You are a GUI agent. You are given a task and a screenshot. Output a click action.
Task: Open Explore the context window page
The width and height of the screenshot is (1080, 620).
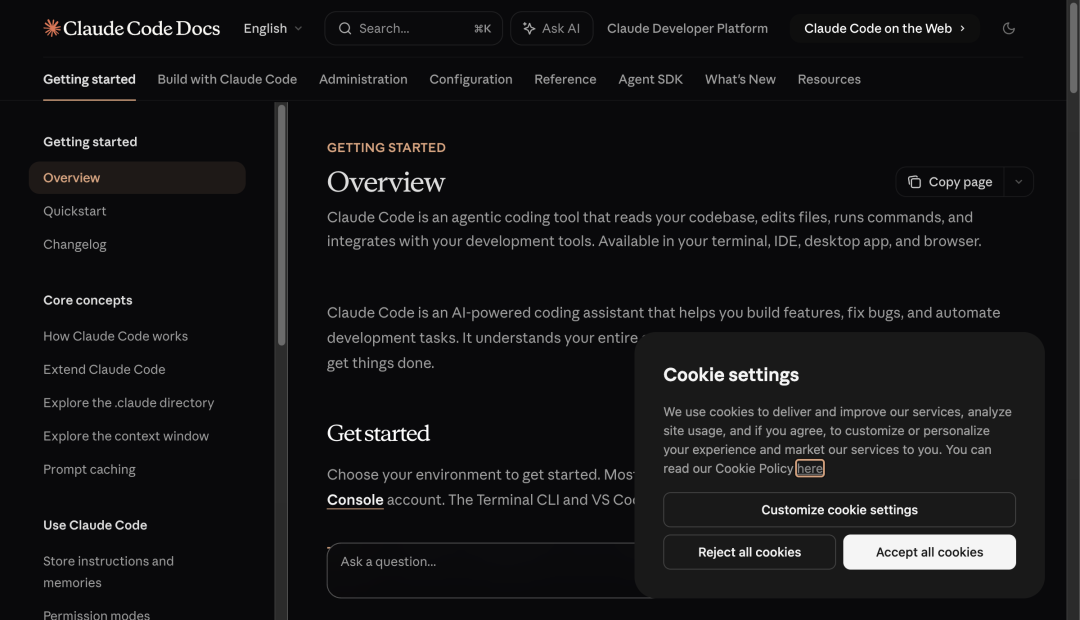tap(126, 436)
